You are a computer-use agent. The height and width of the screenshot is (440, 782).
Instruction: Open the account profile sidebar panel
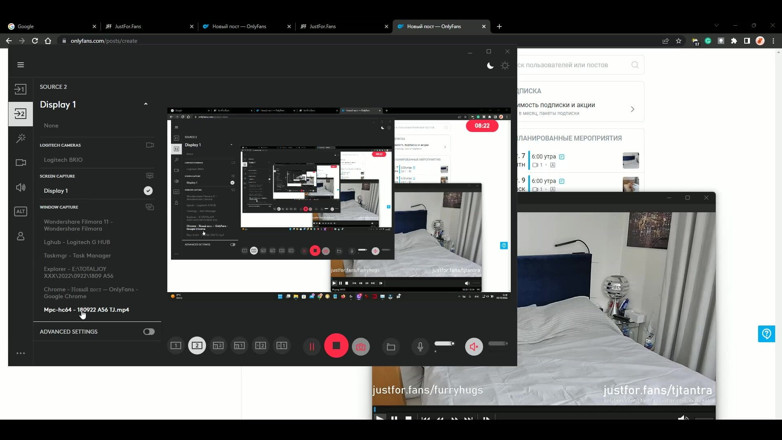tap(20, 236)
